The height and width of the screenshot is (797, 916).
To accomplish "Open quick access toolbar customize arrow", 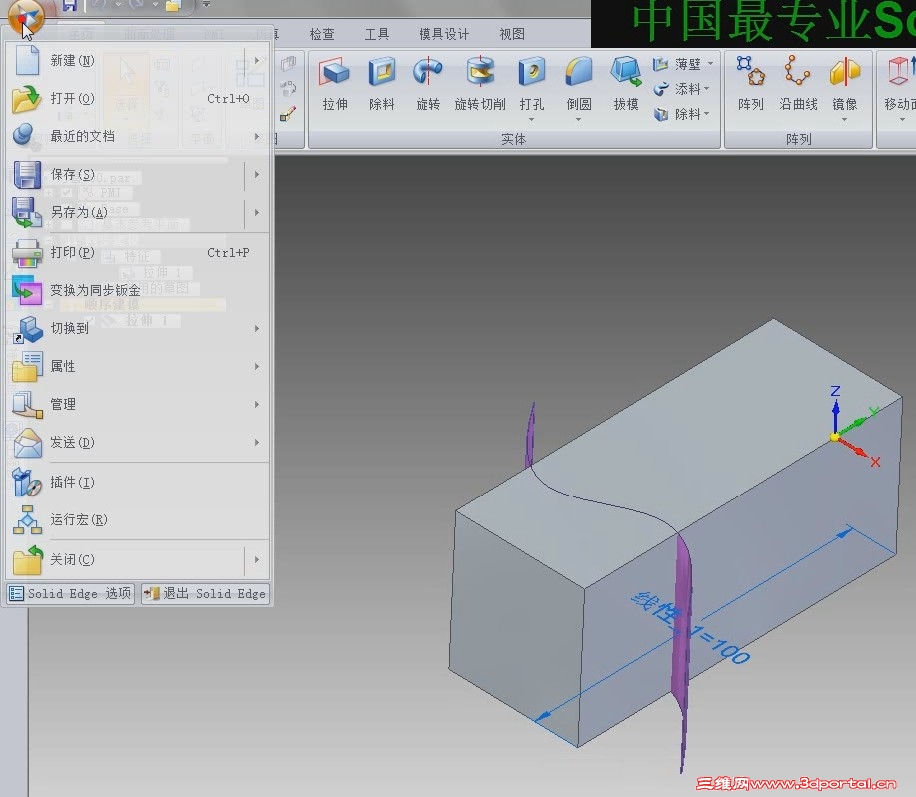I will point(206,5).
